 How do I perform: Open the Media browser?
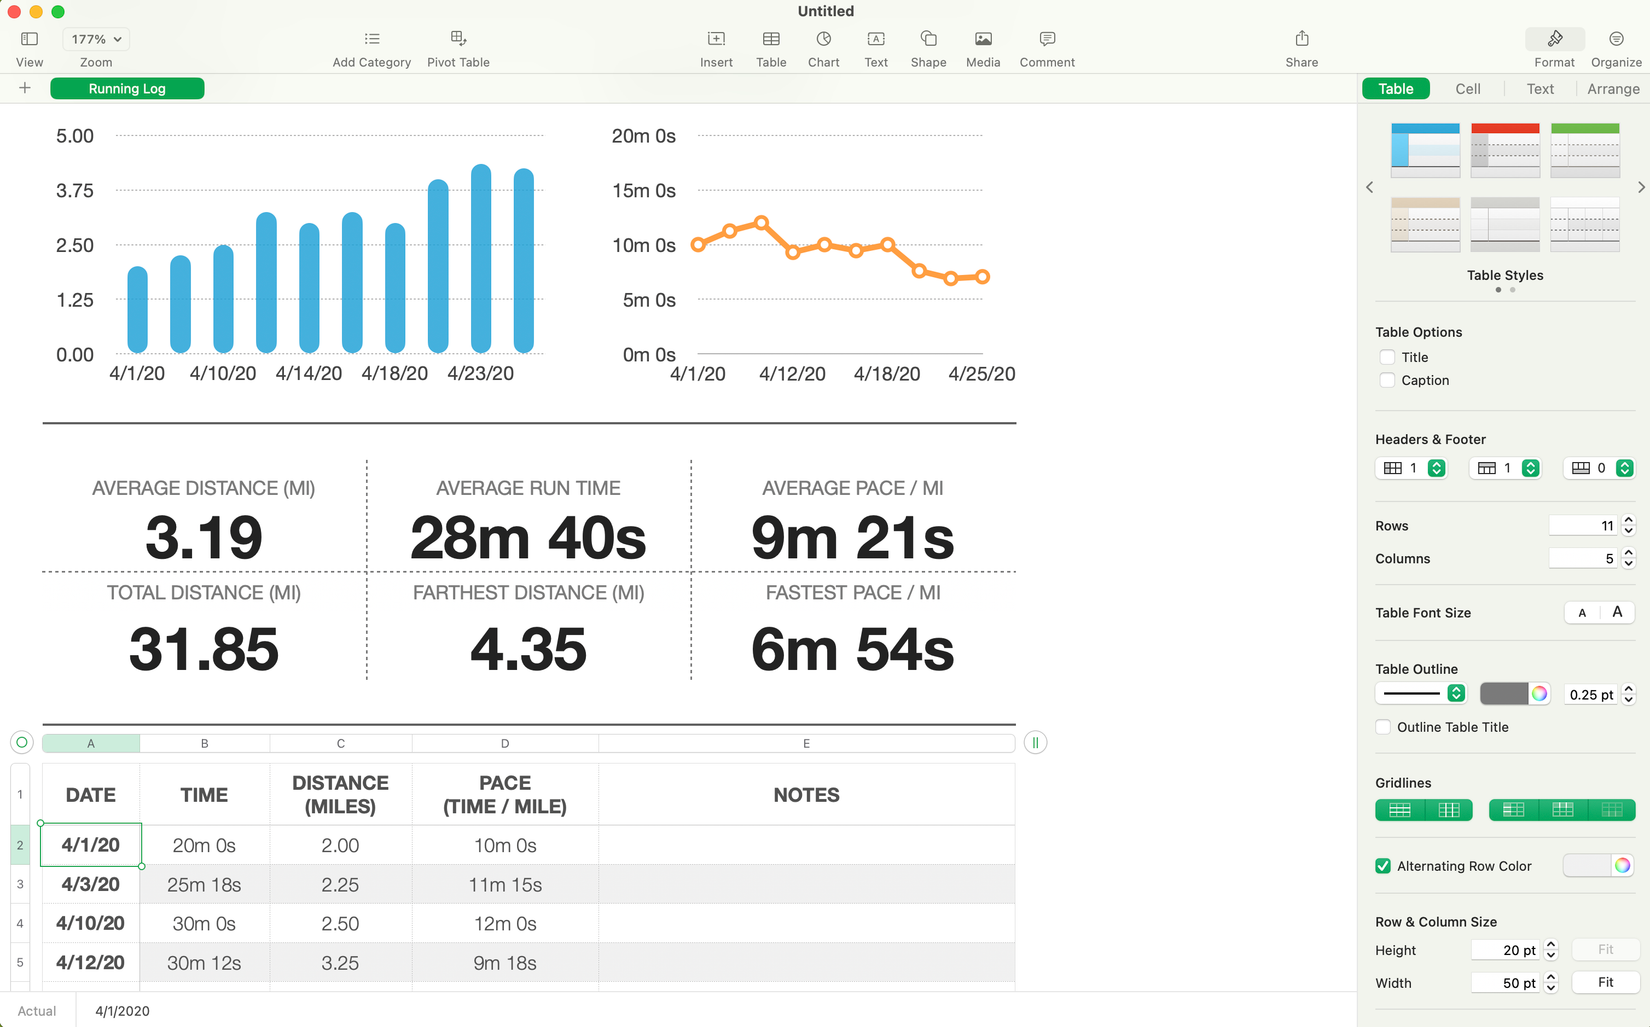pyautogui.click(x=982, y=45)
